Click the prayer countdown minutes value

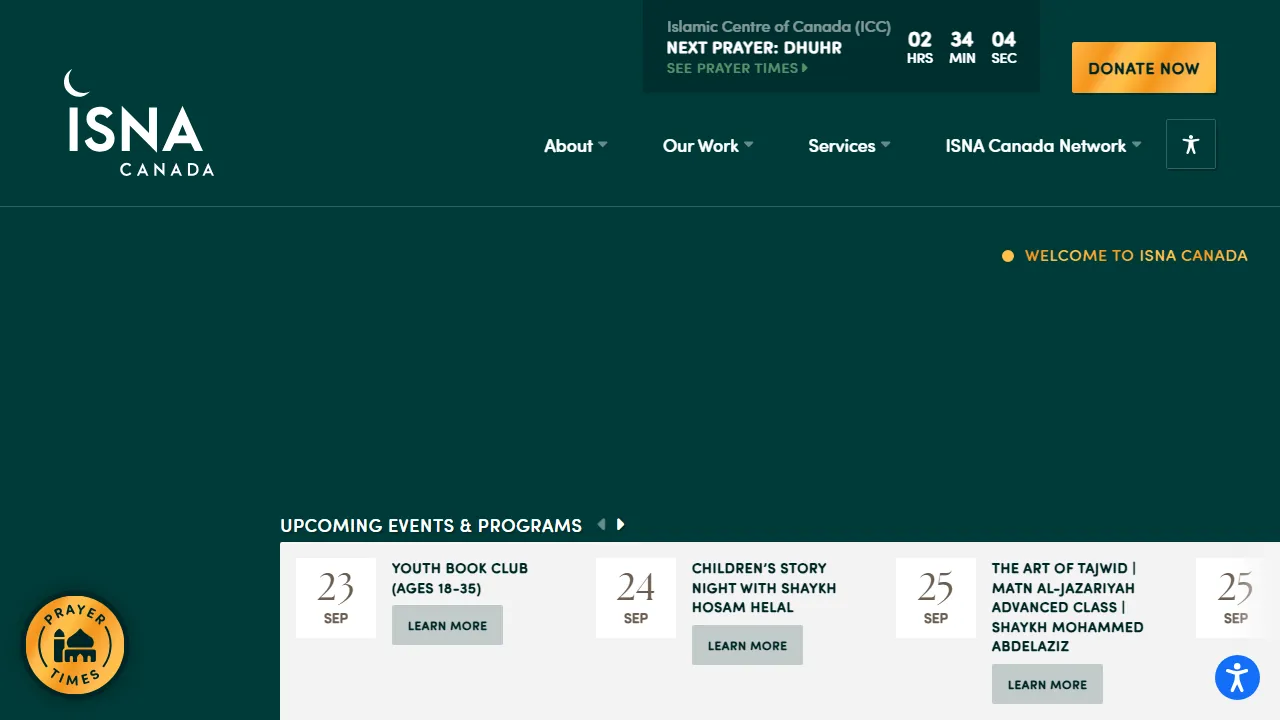pos(962,40)
